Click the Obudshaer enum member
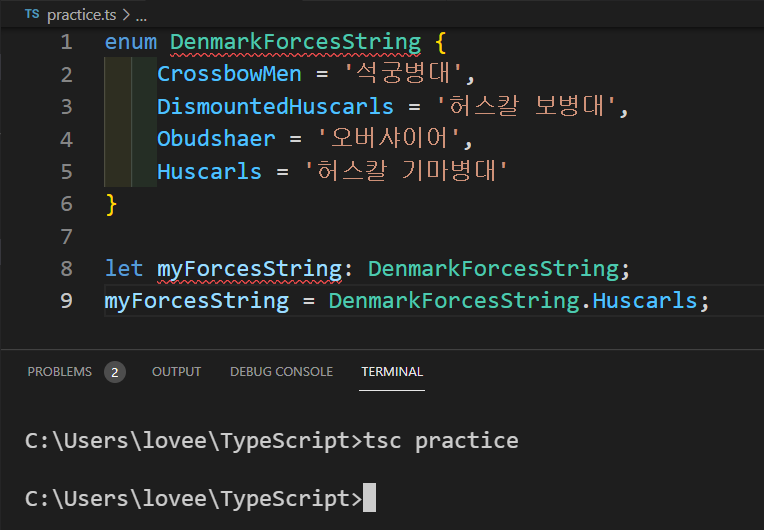The image size is (764, 530). point(216,139)
